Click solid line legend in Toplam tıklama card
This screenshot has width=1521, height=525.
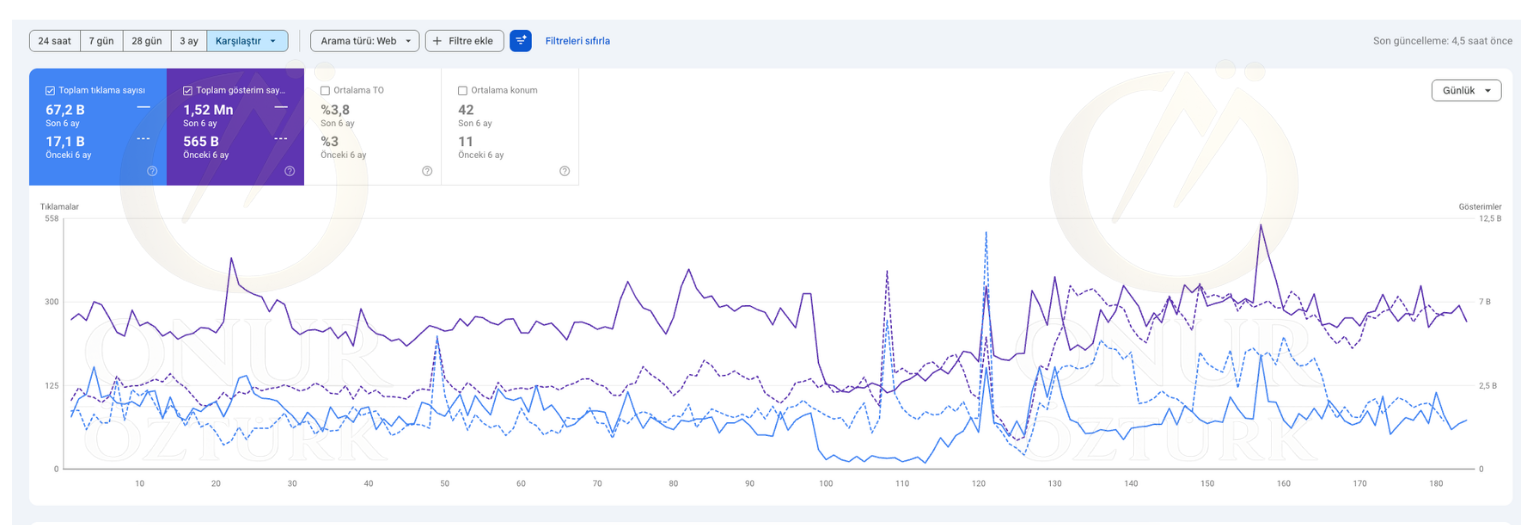pyautogui.click(x=143, y=107)
